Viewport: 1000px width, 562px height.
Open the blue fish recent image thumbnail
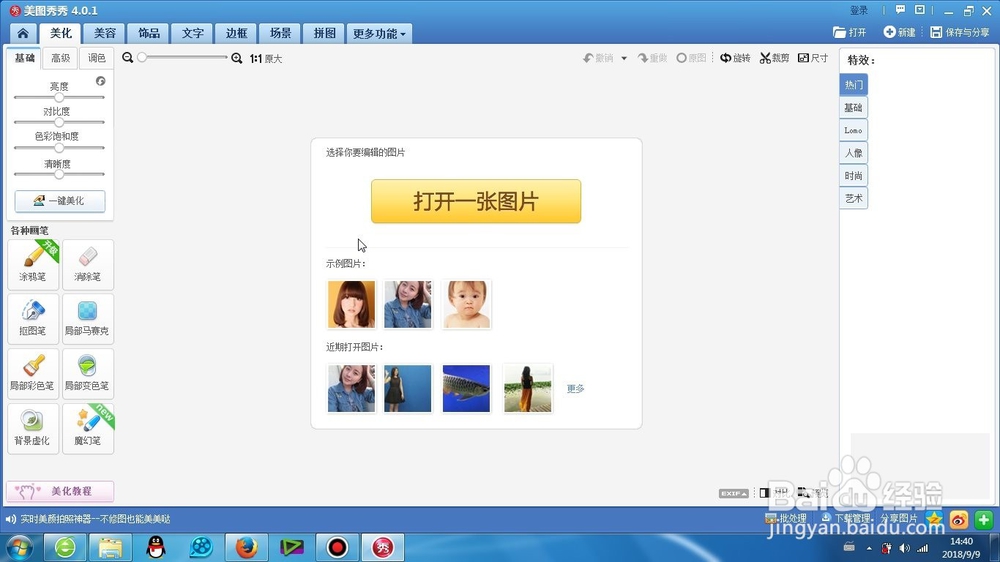pyautogui.click(x=466, y=388)
